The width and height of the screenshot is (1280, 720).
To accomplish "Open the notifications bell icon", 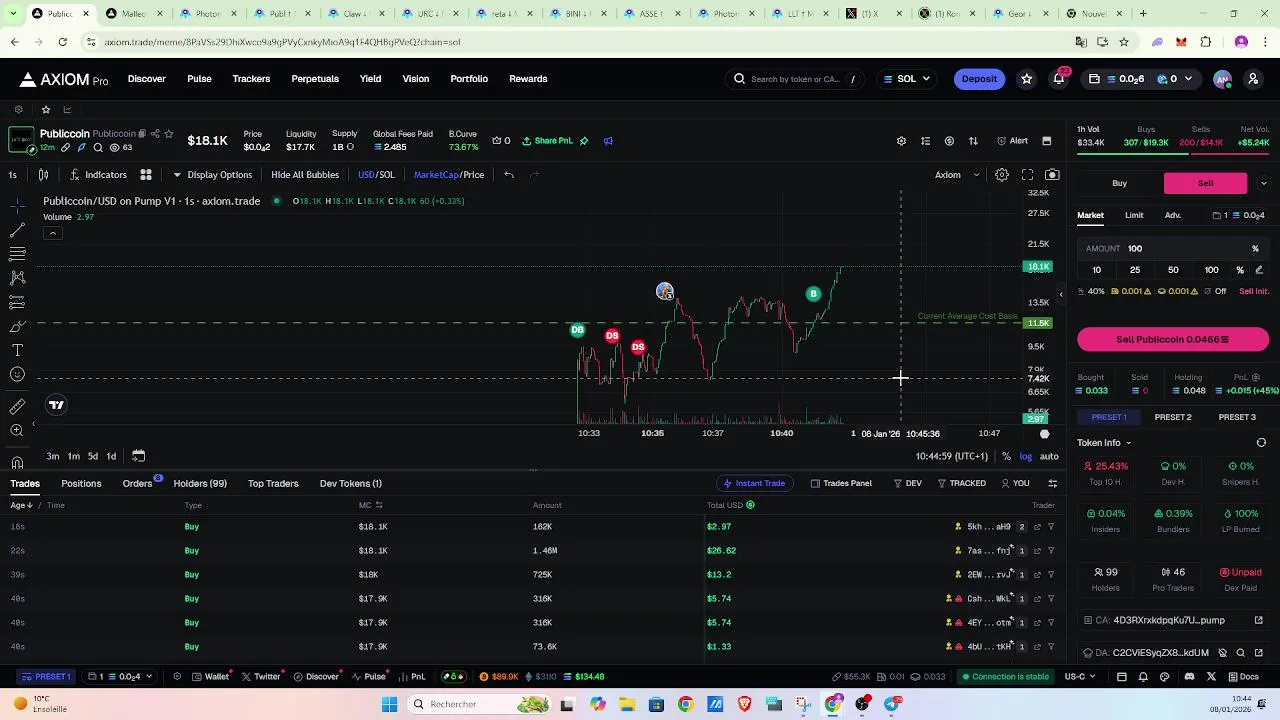I will tap(1059, 79).
